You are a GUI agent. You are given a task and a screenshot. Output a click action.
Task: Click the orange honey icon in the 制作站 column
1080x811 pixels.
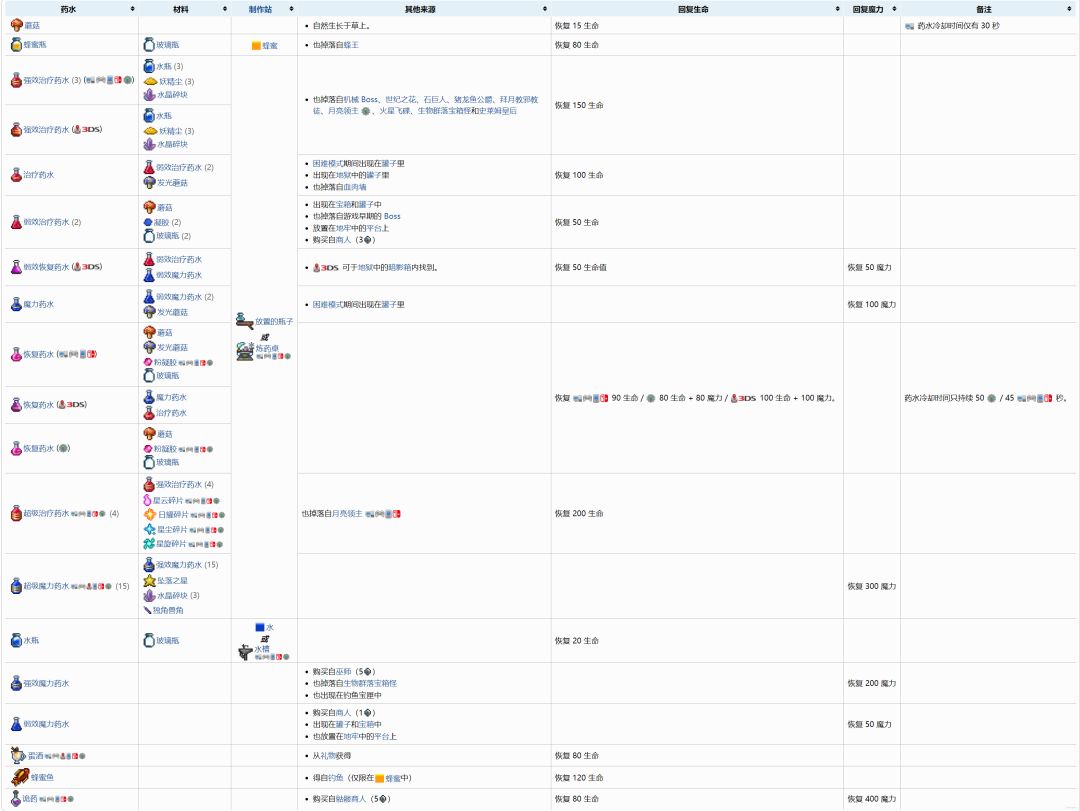(x=256, y=45)
